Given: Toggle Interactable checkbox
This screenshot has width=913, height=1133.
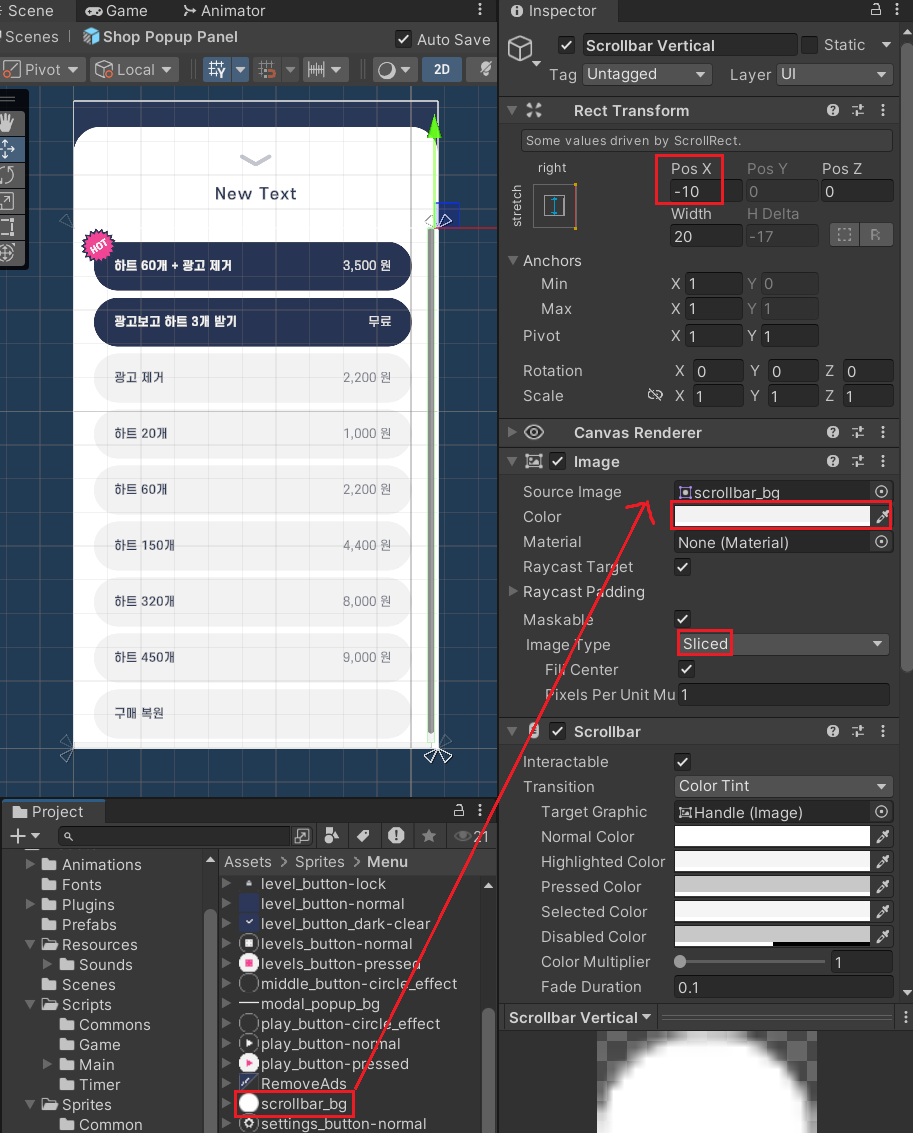Looking at the screenshot, I should [683, 762].
